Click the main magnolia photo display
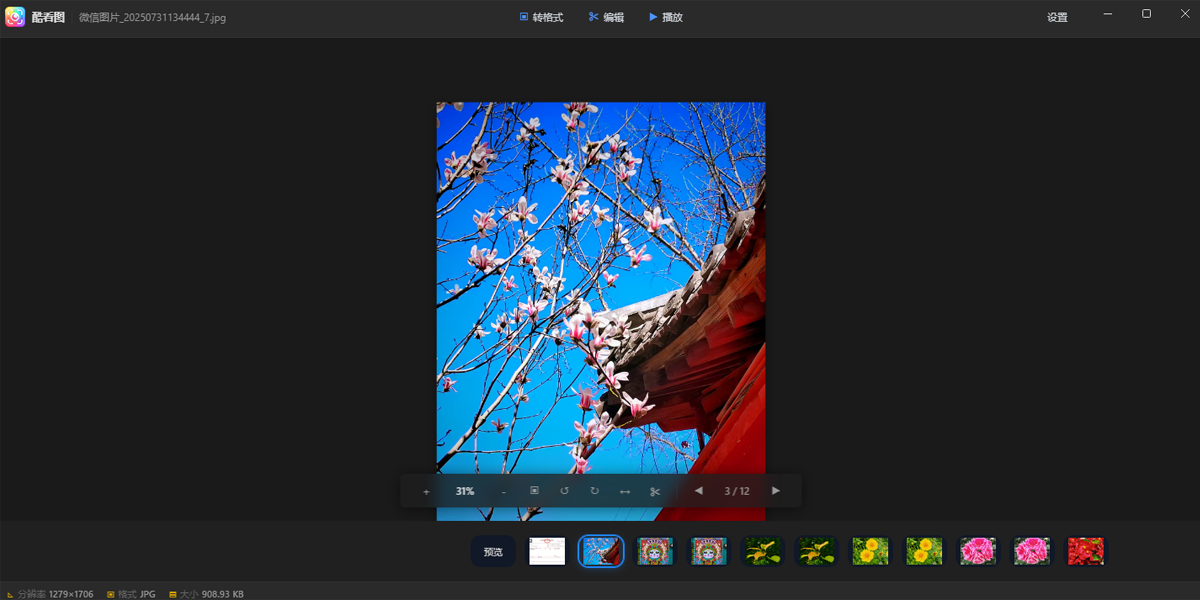The width and height of the screenshot is (1200, 600). (601, 311)
